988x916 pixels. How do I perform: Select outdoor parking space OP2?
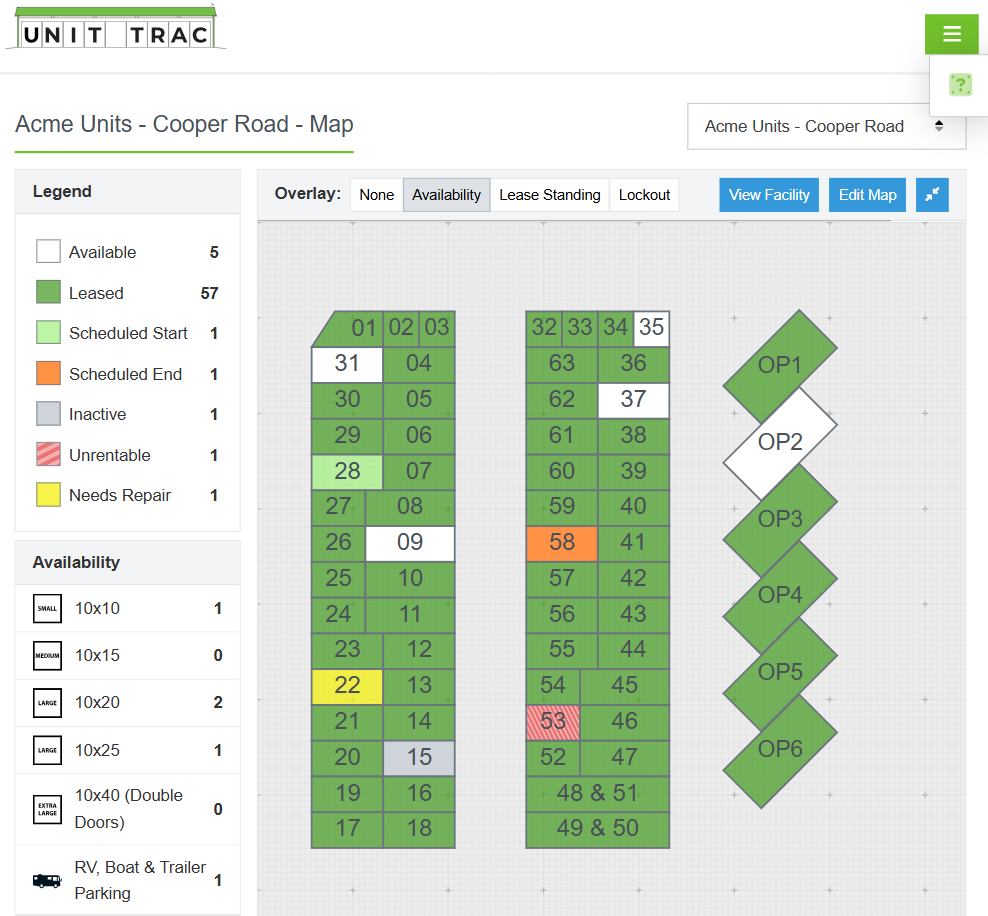point(780,442)
